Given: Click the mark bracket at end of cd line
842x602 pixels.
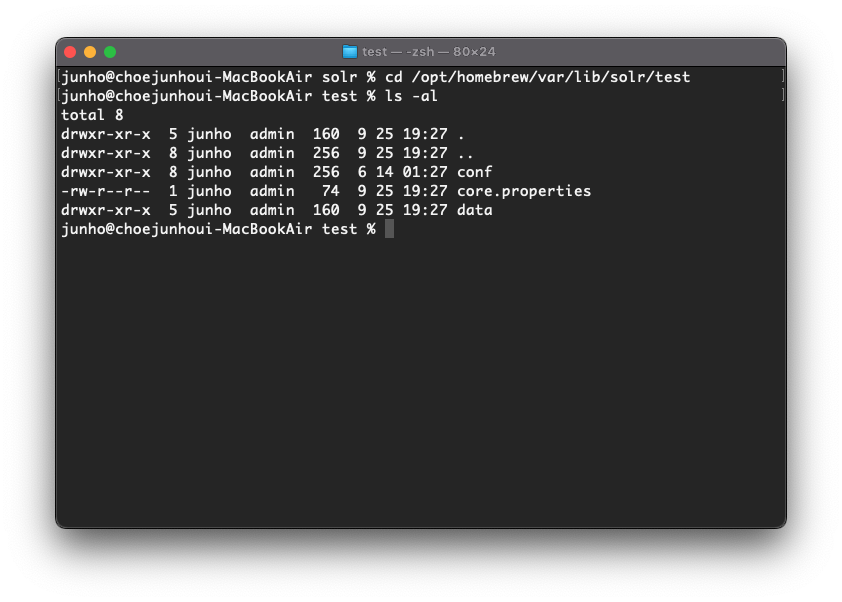Looking at the screenshot, I should [x=781, y=77].
